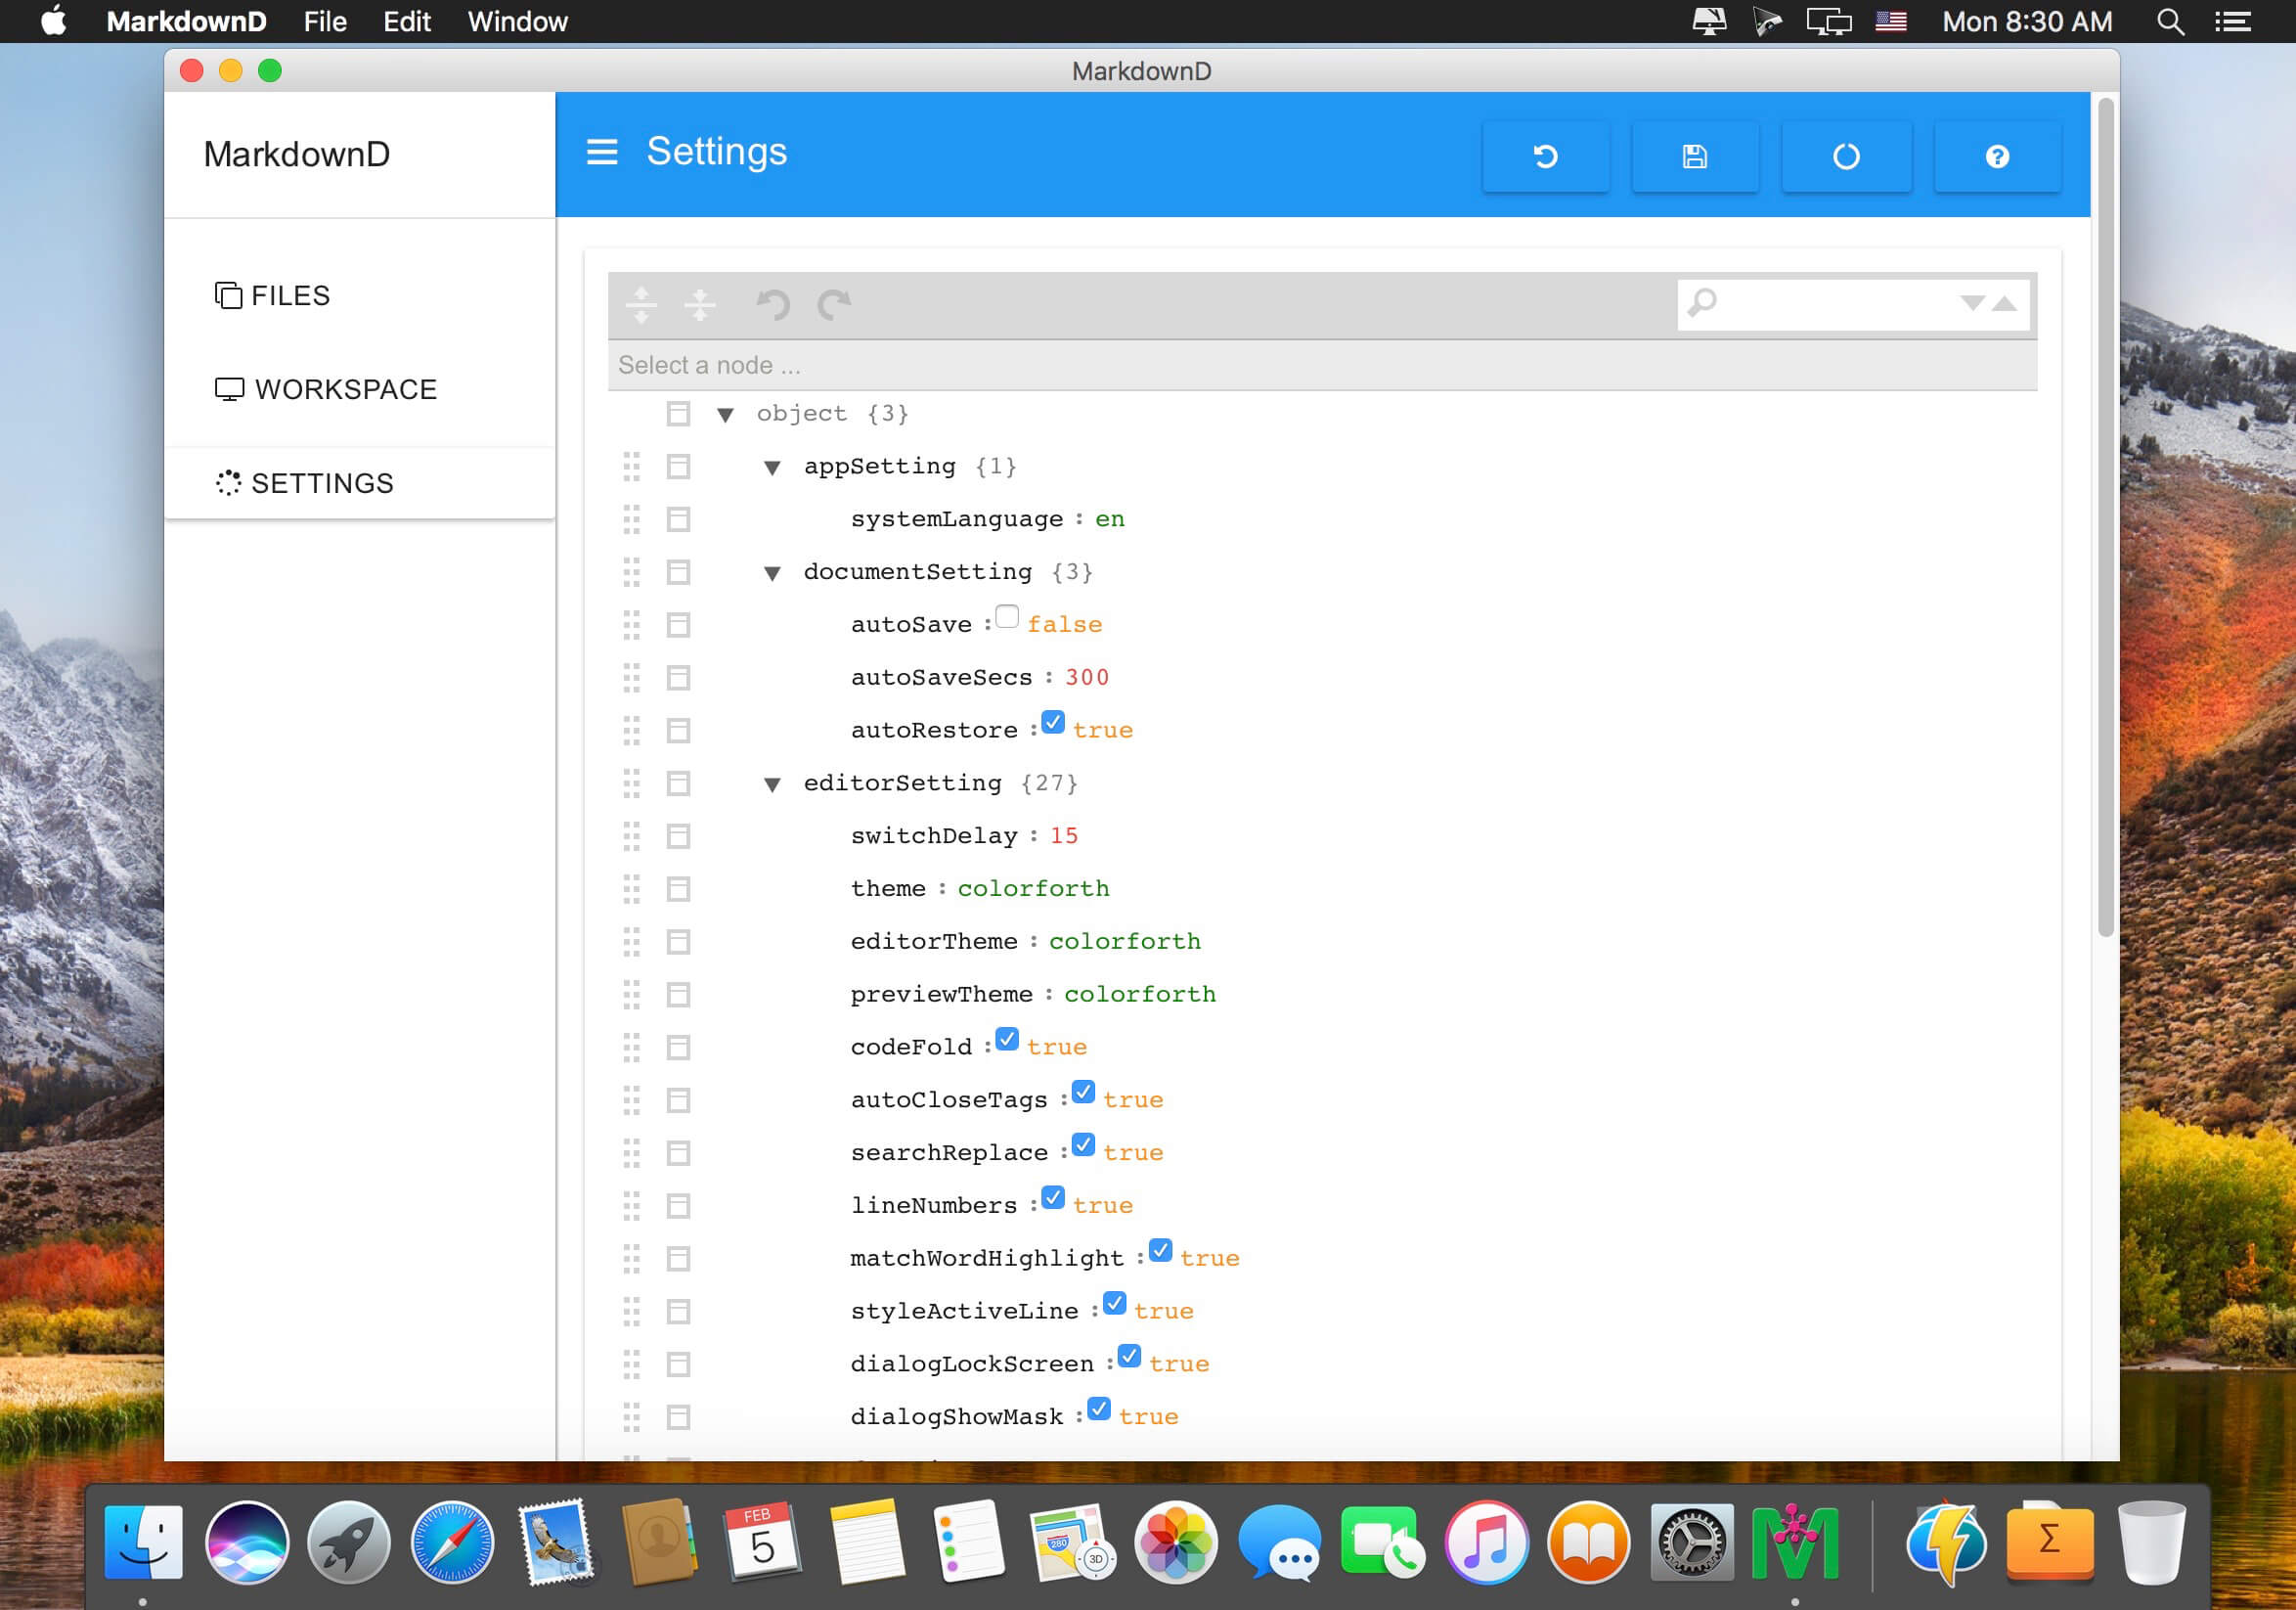Open input source flag menu

coord(1890,21)
